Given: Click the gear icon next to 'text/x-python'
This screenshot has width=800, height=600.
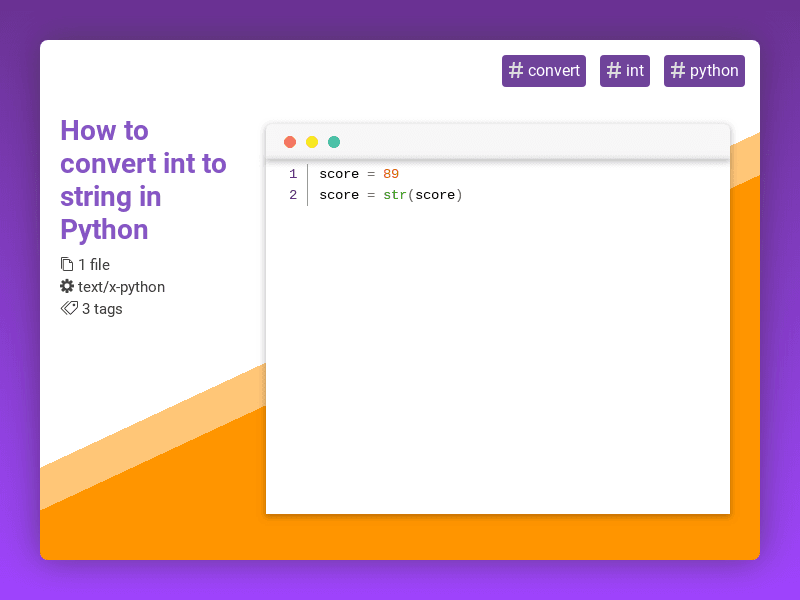Looking at the screenshot, I should tap(68, 286).
